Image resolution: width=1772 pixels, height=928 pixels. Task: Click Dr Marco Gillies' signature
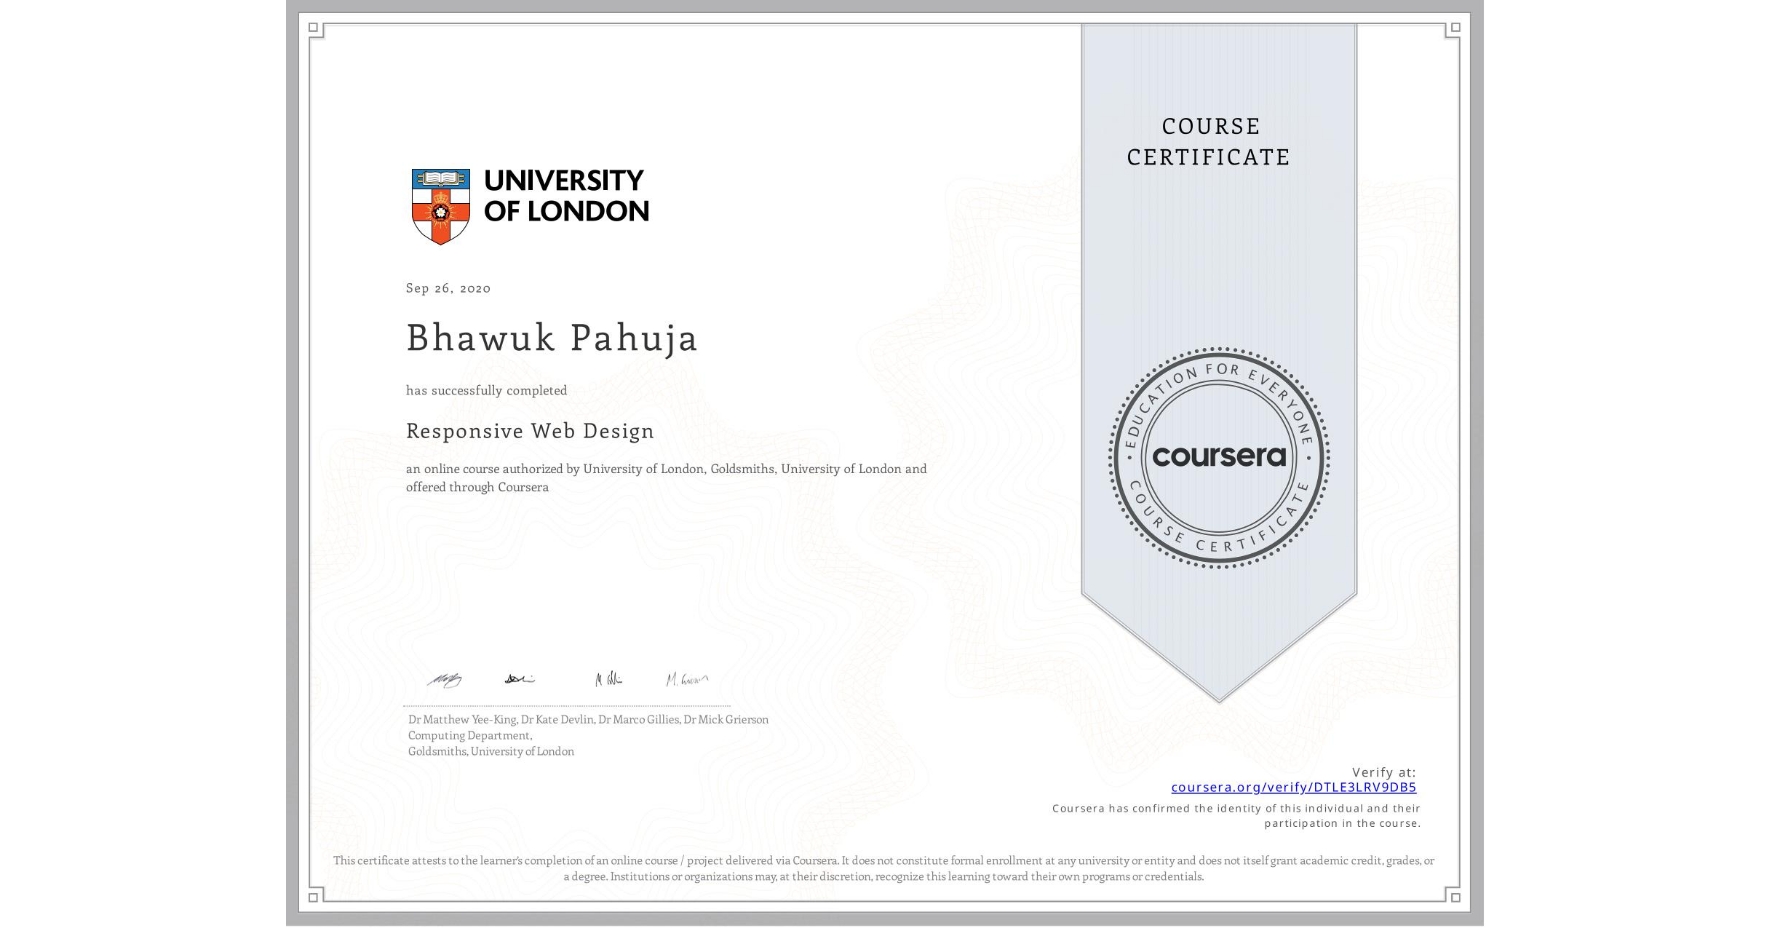click(606, 679)
